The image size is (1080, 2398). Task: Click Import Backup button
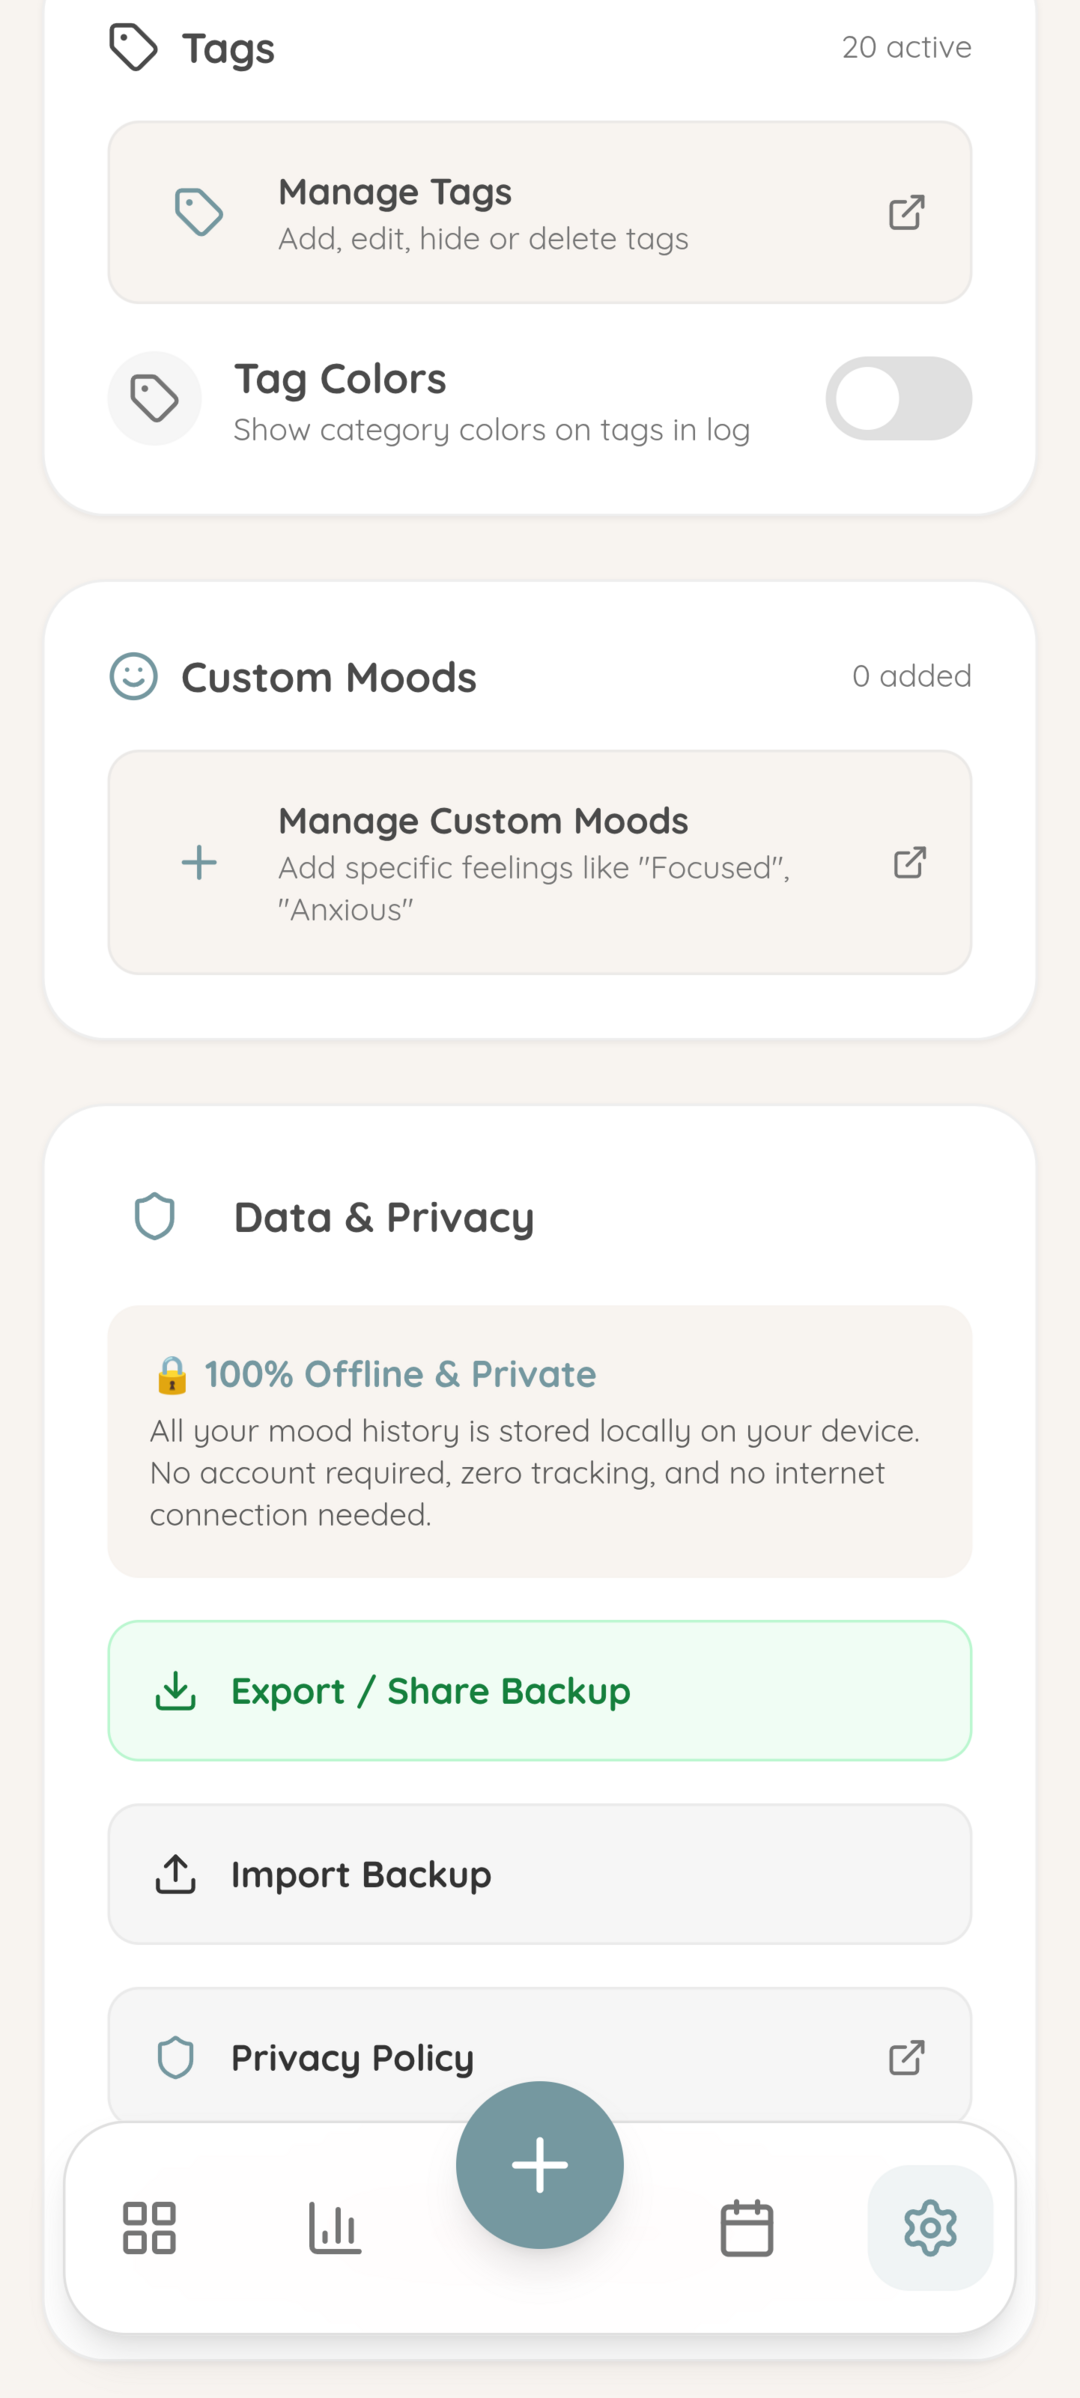[540, 1874]
